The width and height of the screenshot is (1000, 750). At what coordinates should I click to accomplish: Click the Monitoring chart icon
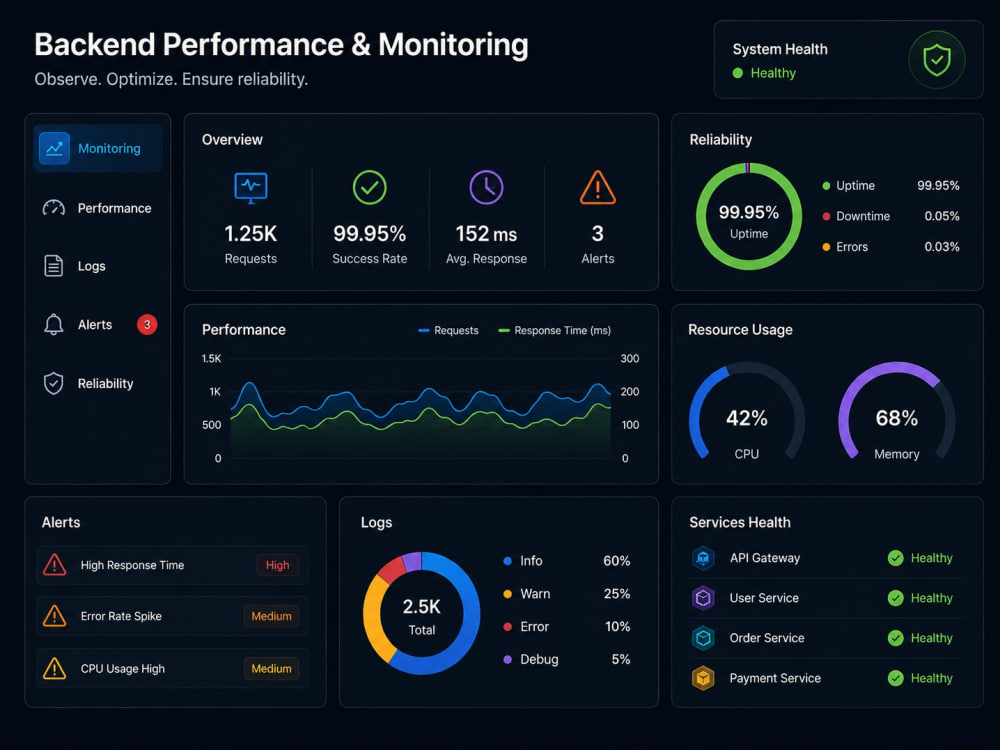(54, 149)
